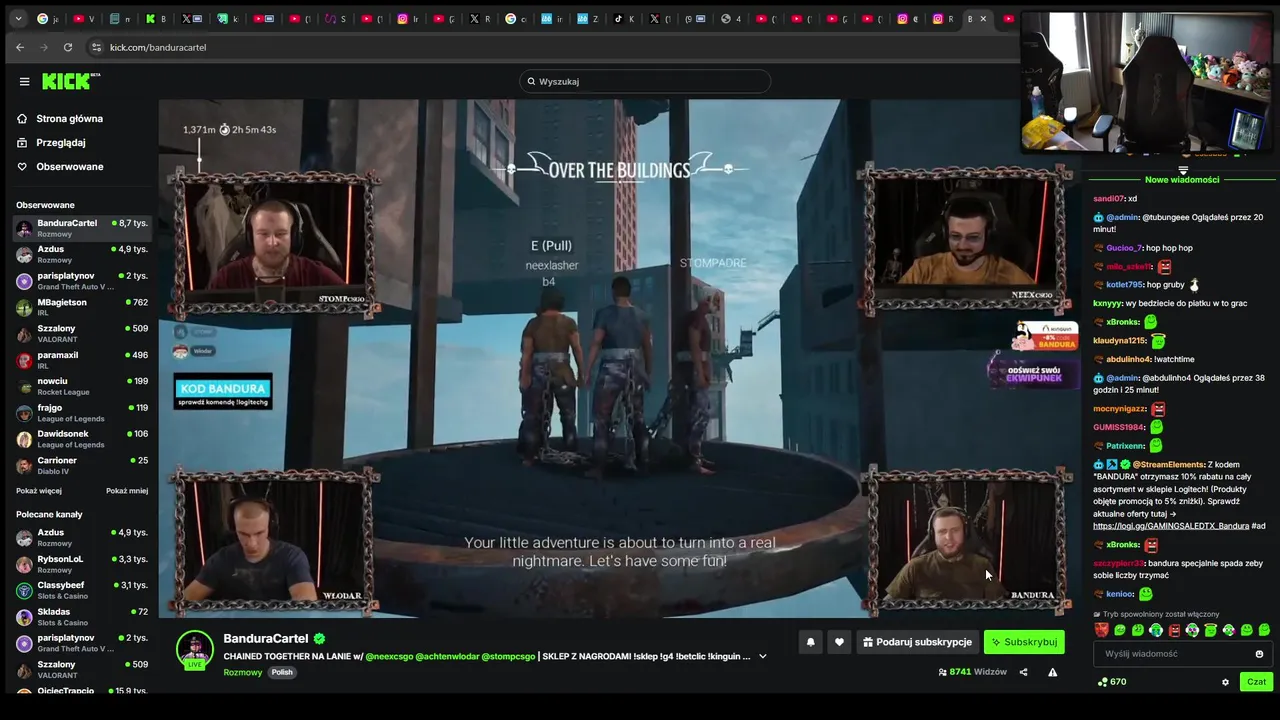Collapse list with Pokaż mniej
1280x720 pixels.
tap(127, 491)
